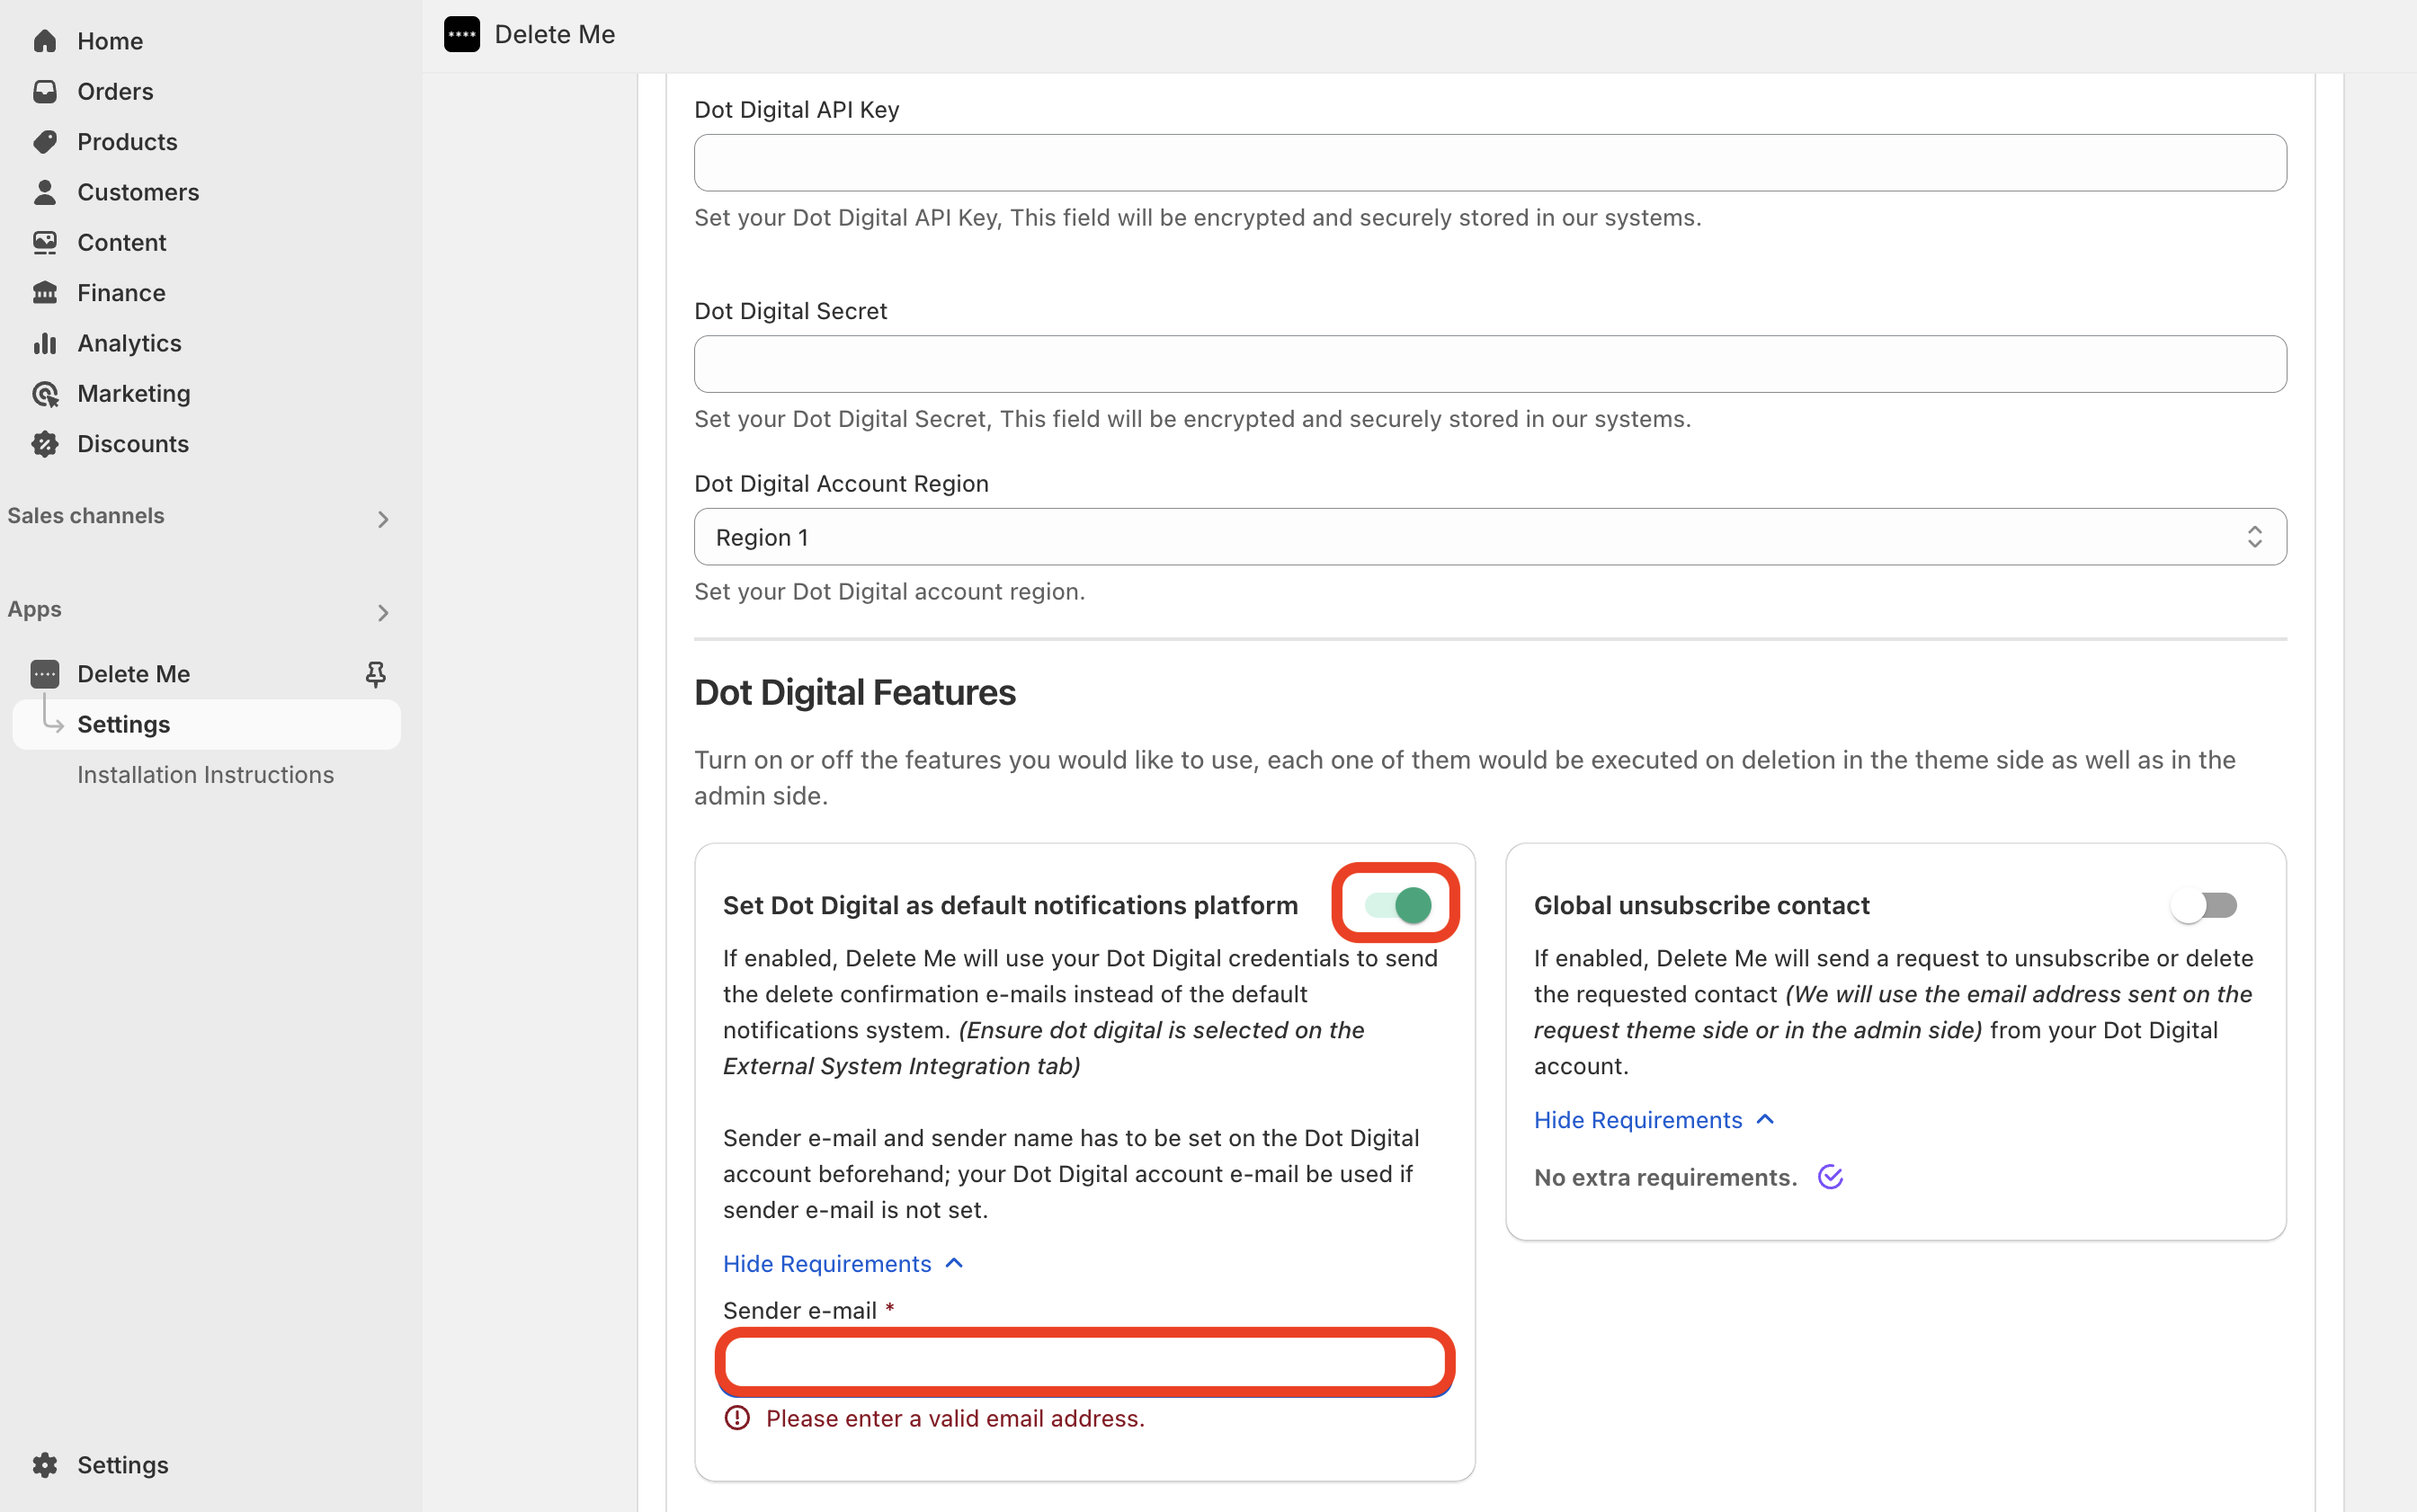
Task: Collapse requirements under Global unsubscribe contact
Action: tap(1654, 1120)
